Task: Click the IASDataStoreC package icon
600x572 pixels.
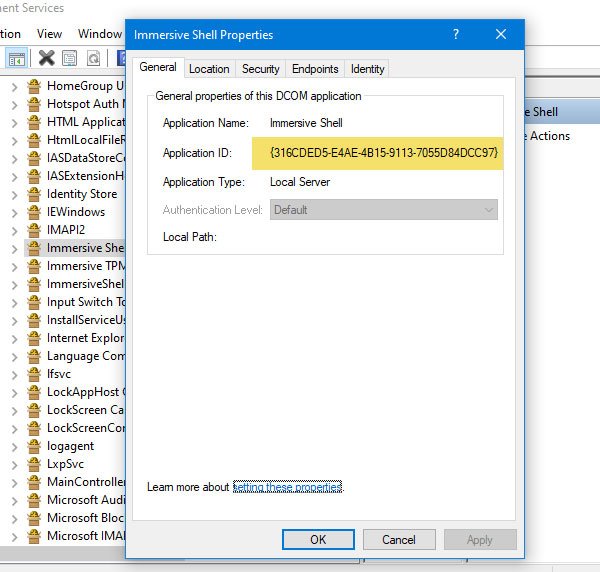Action: pyautogui.click(x=34, y=158)
